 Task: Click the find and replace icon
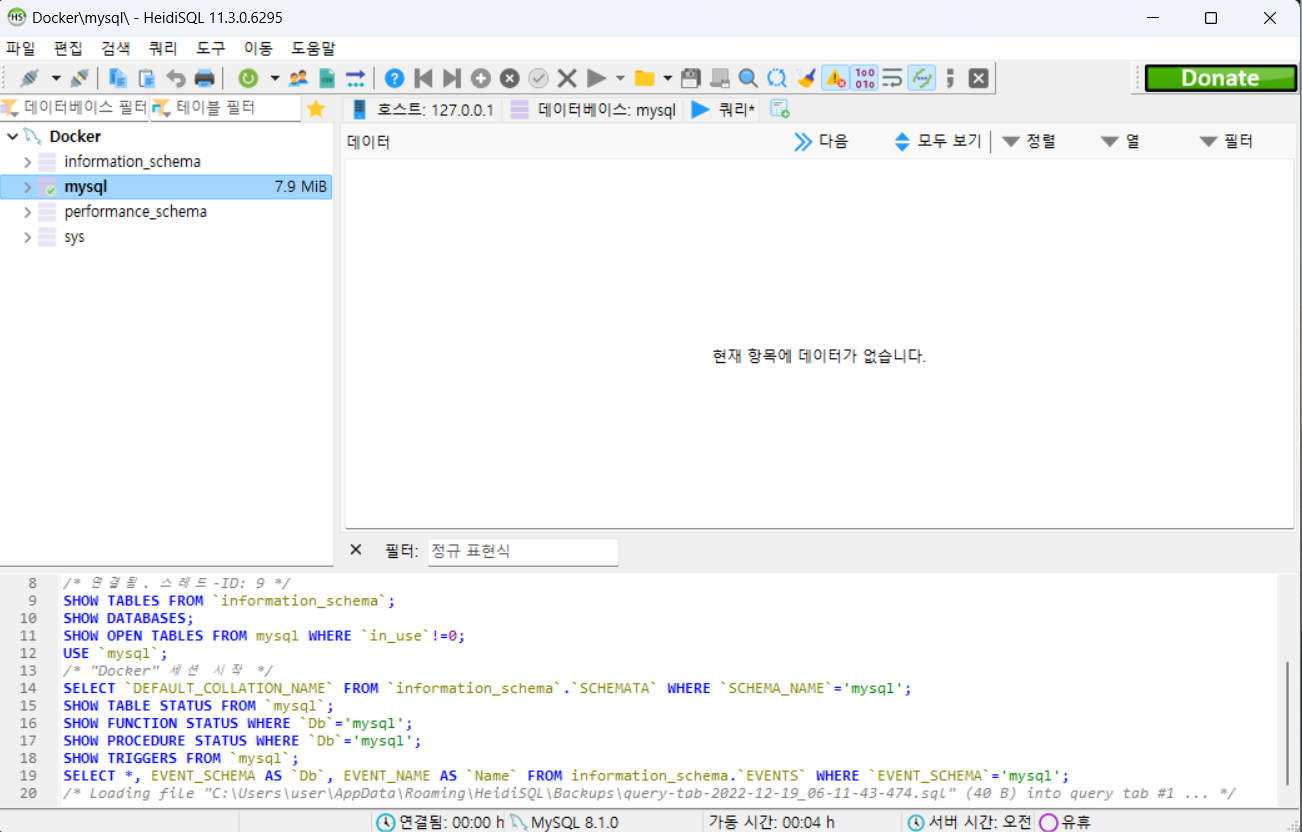777,78
